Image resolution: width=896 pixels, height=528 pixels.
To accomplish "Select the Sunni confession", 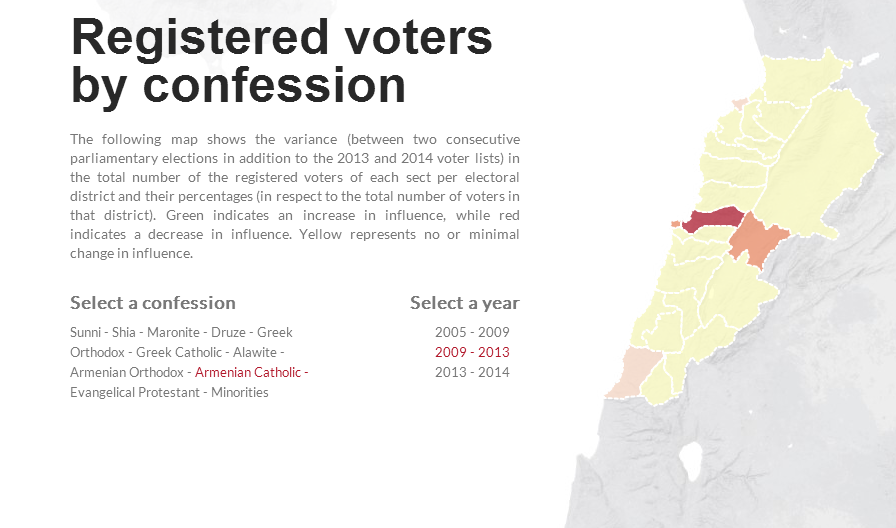I will click(x=84, y=332).
